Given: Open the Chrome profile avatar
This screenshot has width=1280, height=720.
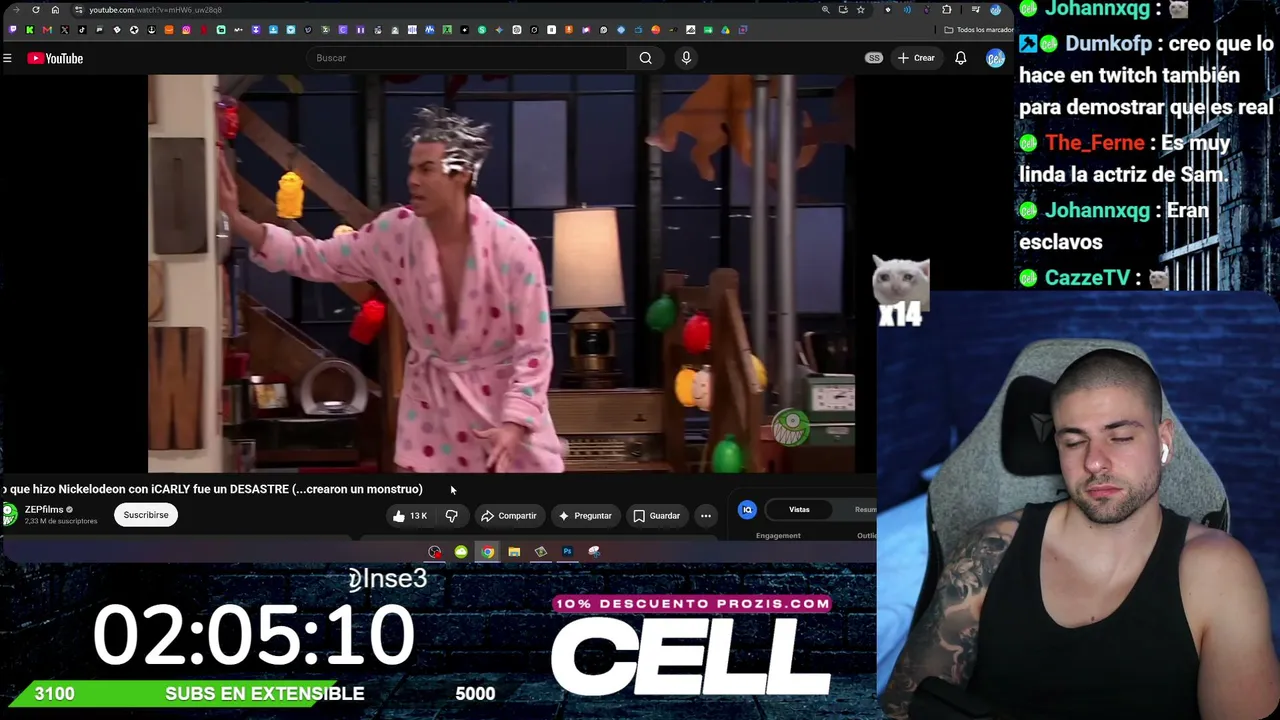Looking at the screenshot, I should pyautogui.click(x=996, y=10).
